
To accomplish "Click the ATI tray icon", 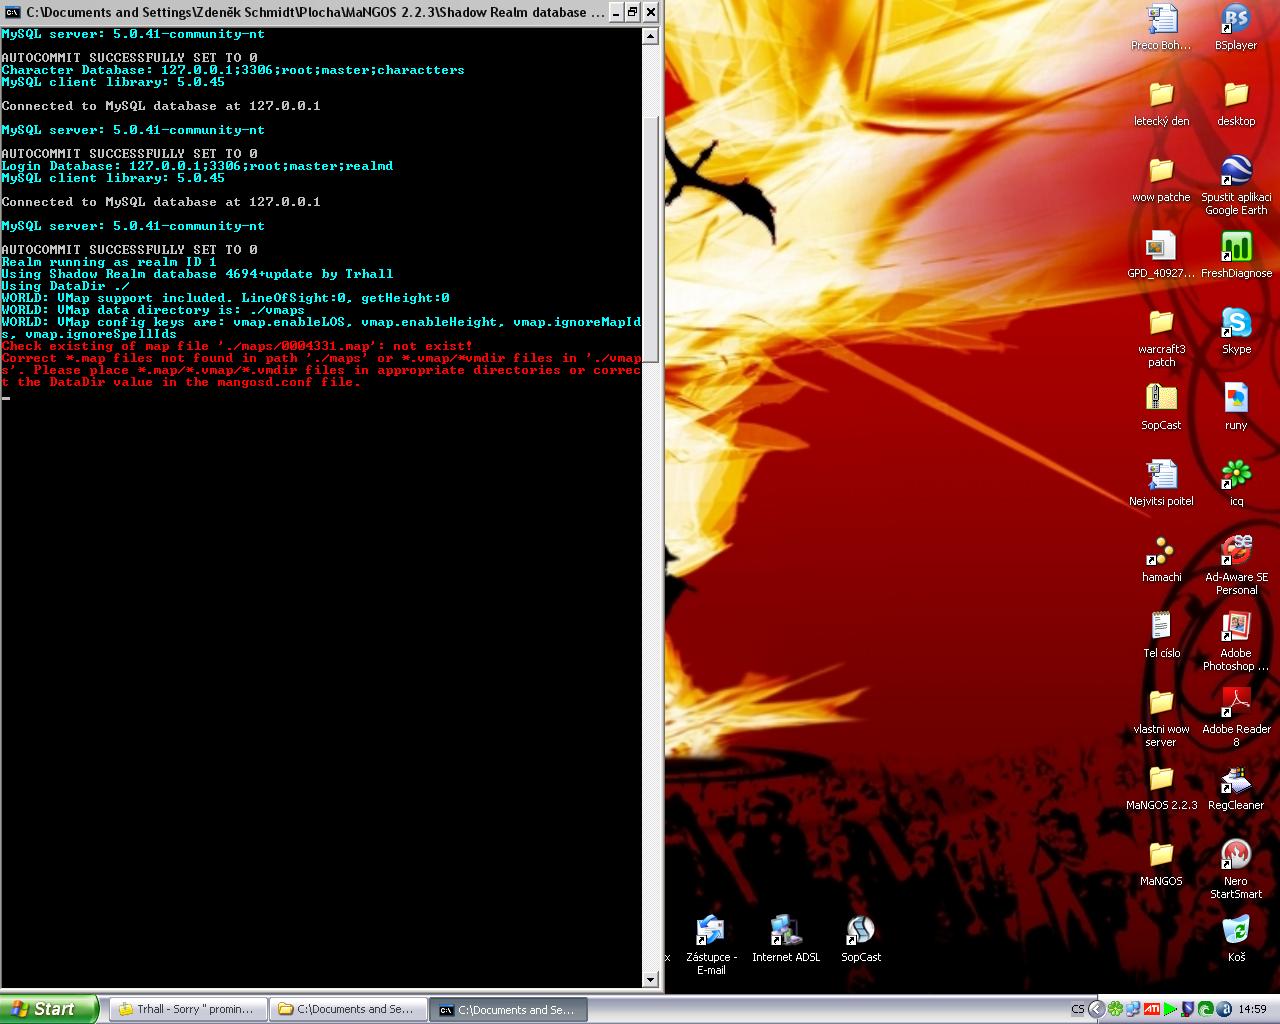I will pos(1152,1009).
